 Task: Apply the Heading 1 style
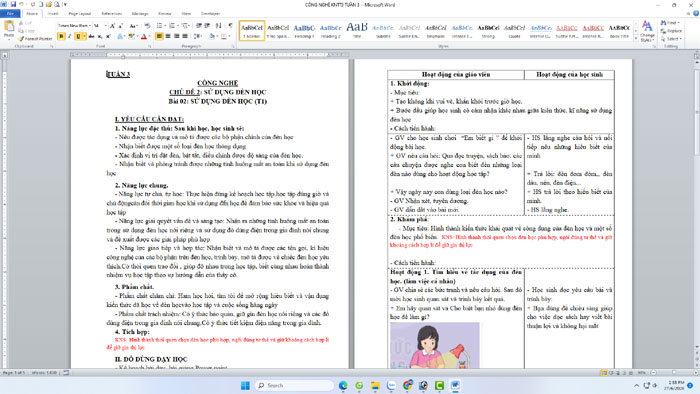tap(304, 30)
